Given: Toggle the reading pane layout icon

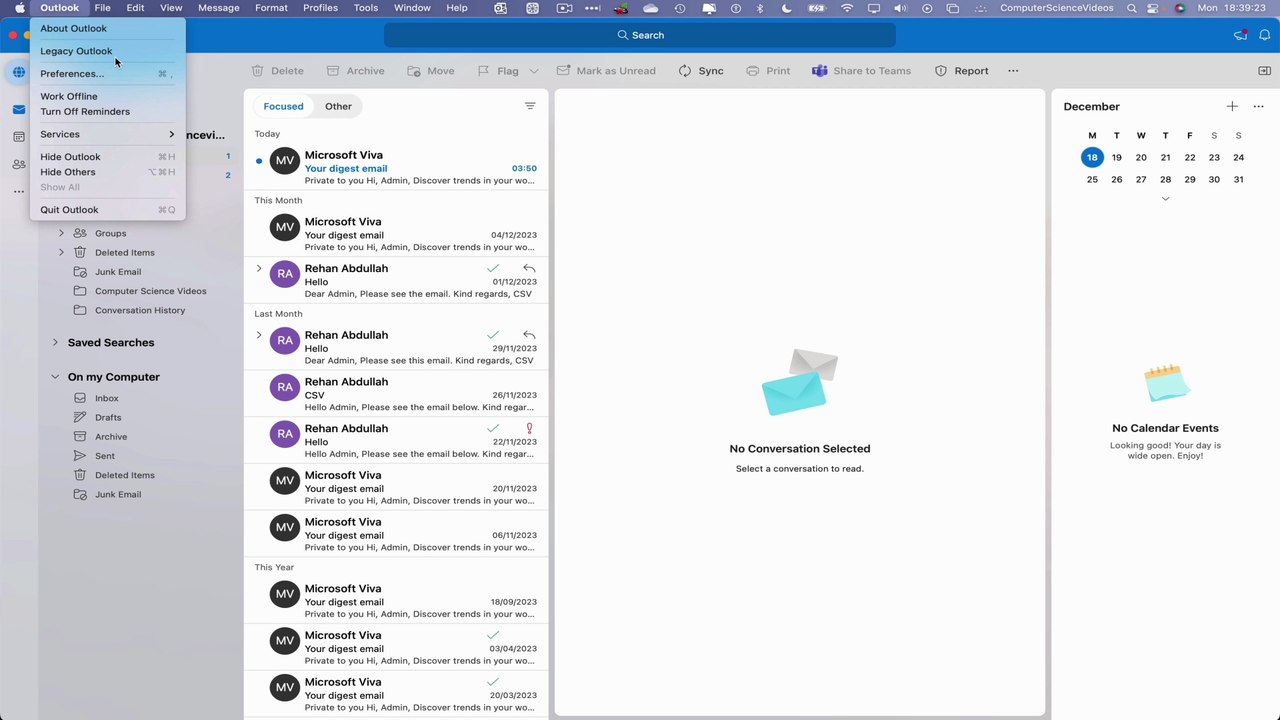Looking at the screenshot, I should pyautogui.click(x=1264, y=71).
